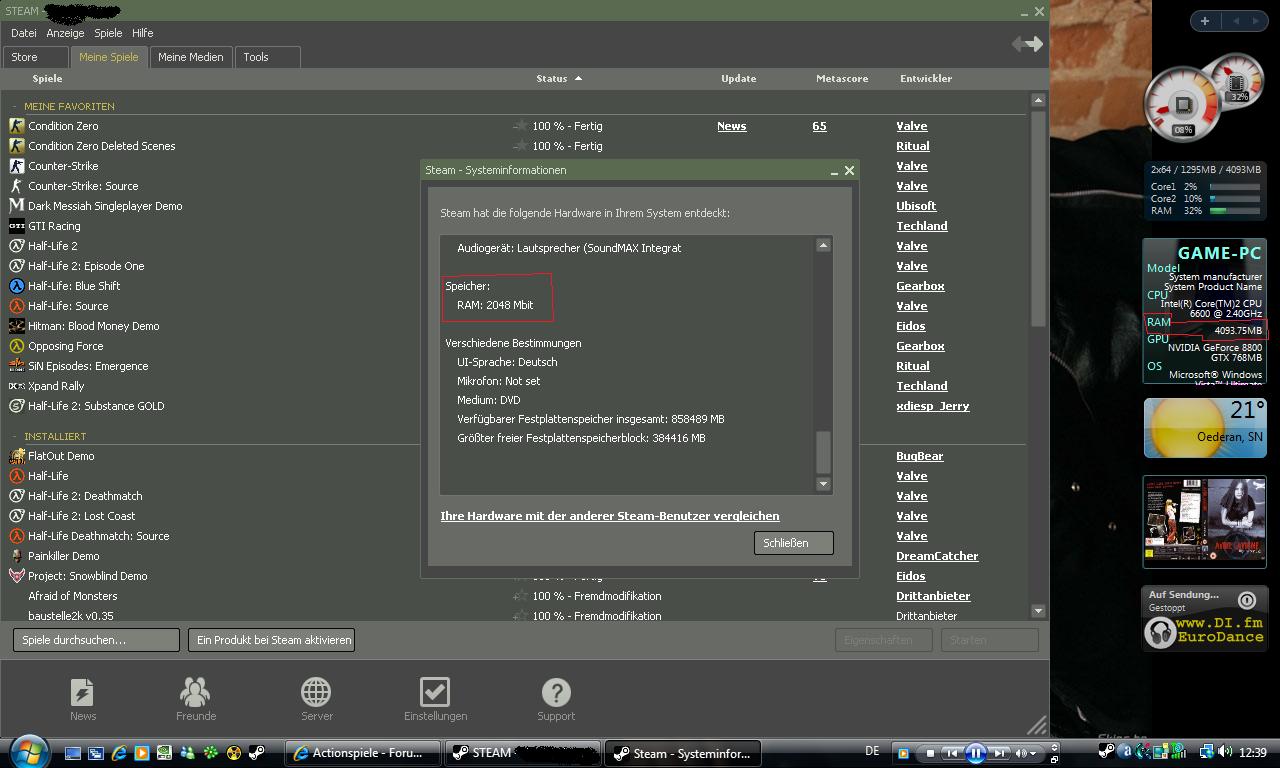Open the Server browser icon
The width and height of the screenshot is (1280, 768).
[316, 692]
